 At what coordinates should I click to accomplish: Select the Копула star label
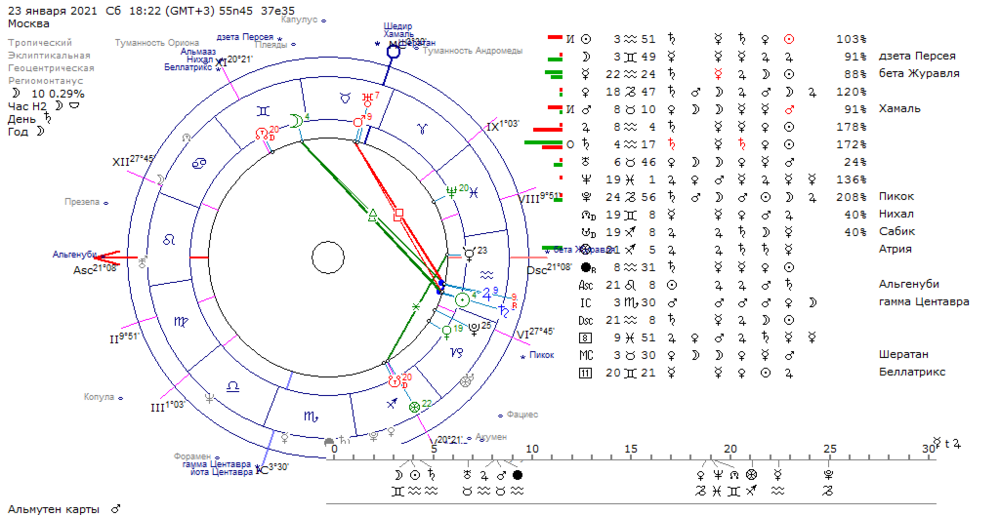99,397
